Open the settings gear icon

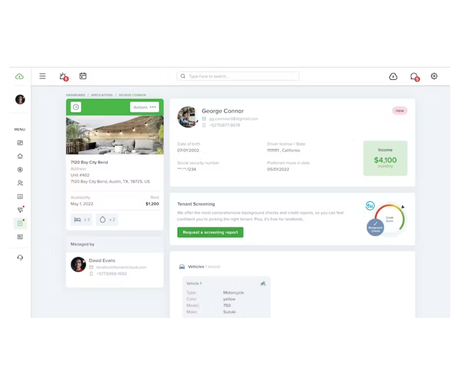[434, 76]
